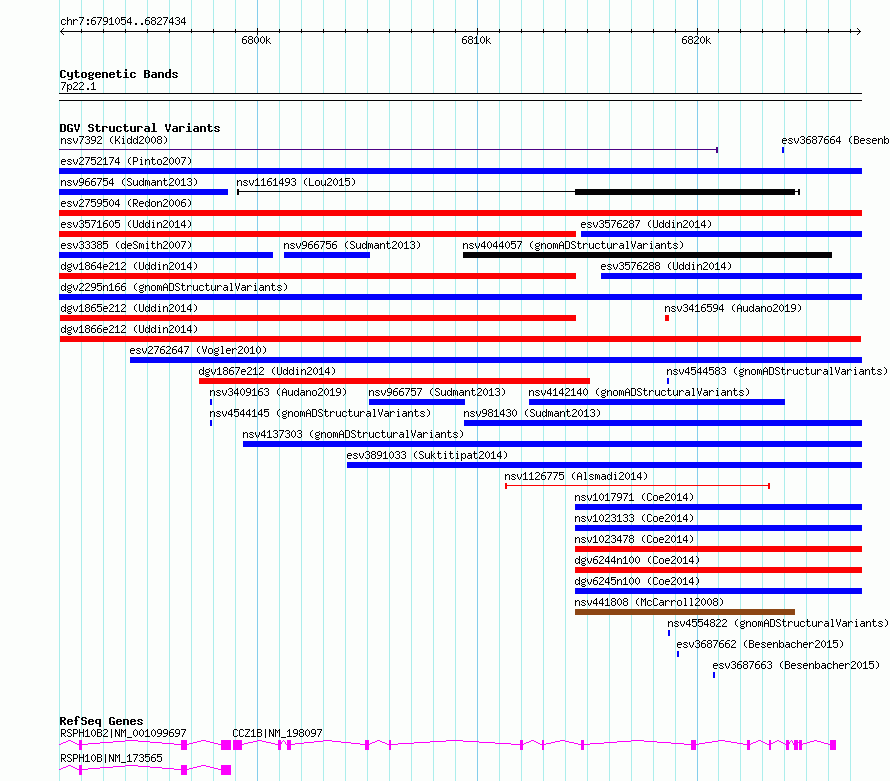Open the dgv6244n100 (Coe2014) label
Image resolution: width=890 pixels, height=781 pixels.
pos(637,560)
